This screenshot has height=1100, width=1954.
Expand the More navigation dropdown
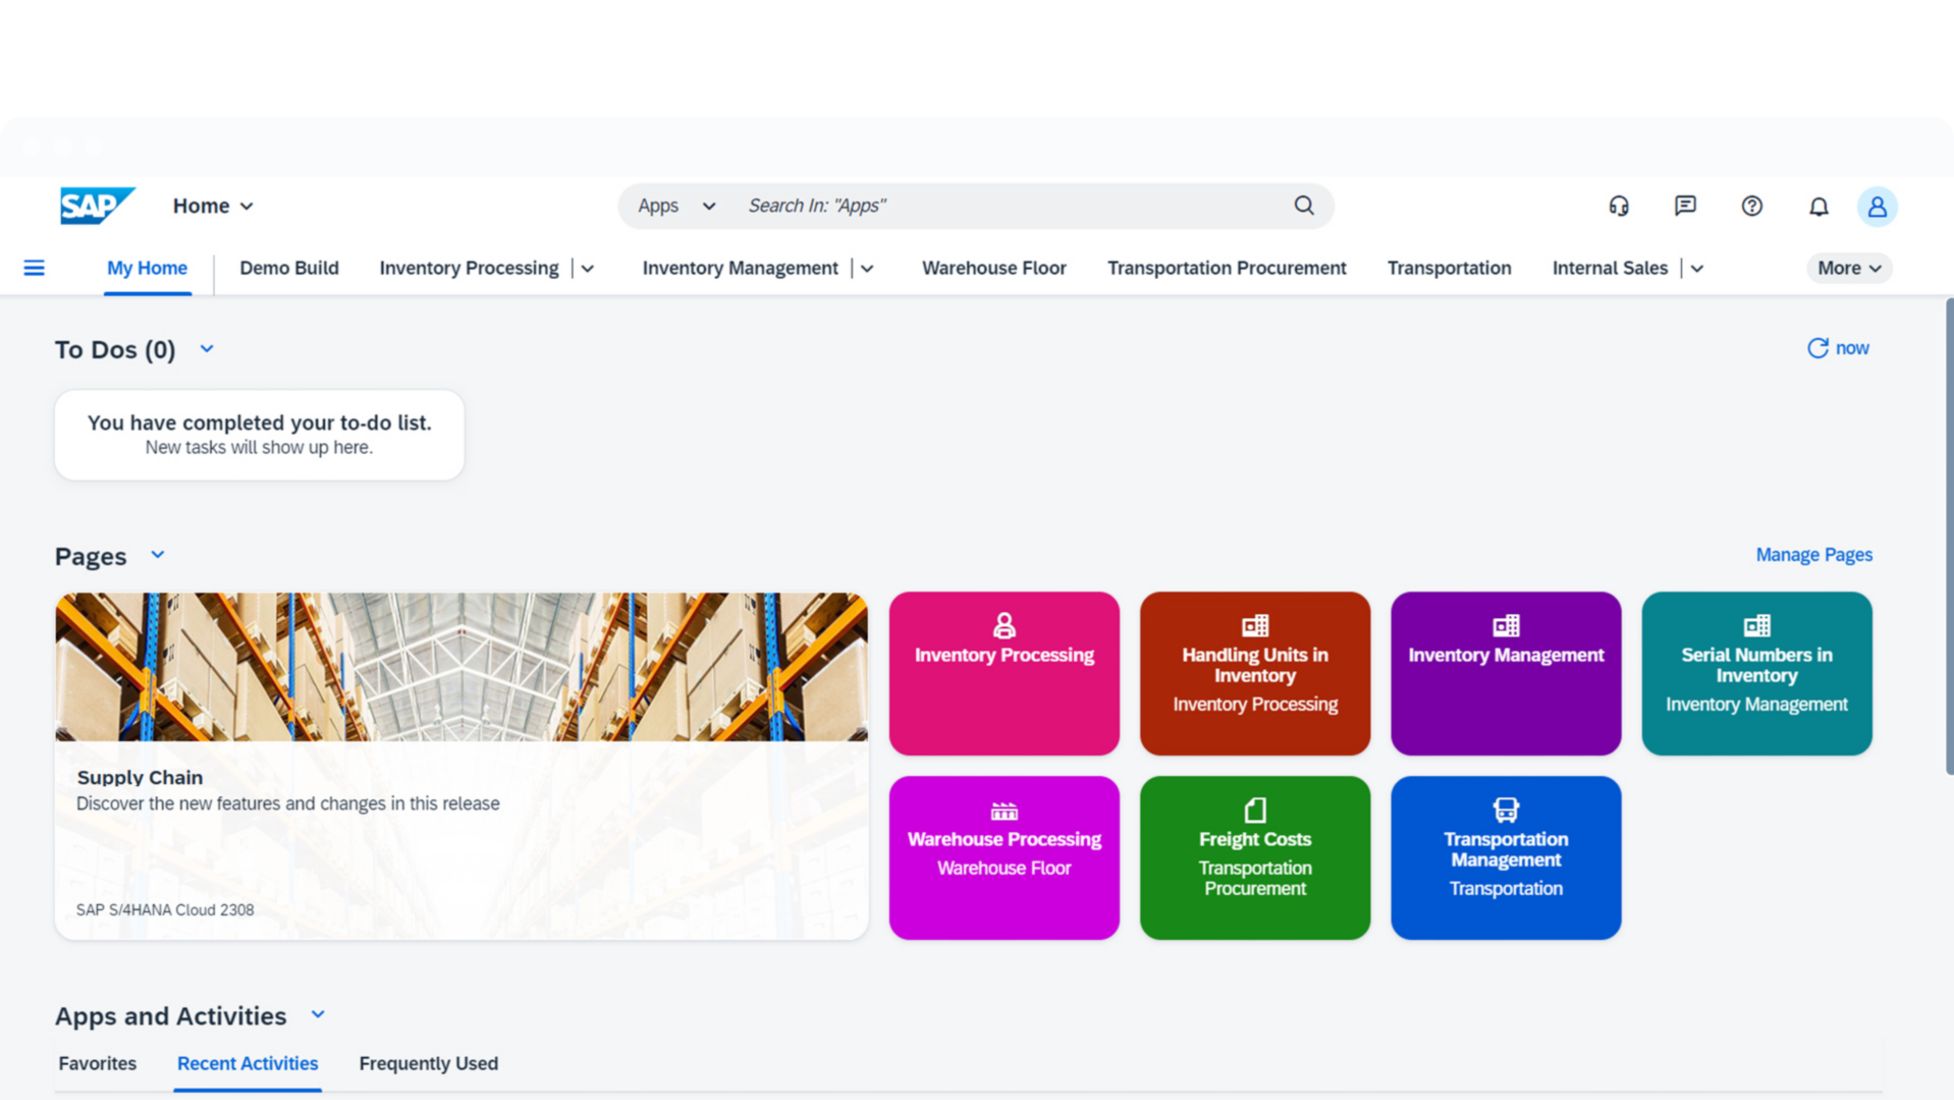click(x=1848, y=268)
